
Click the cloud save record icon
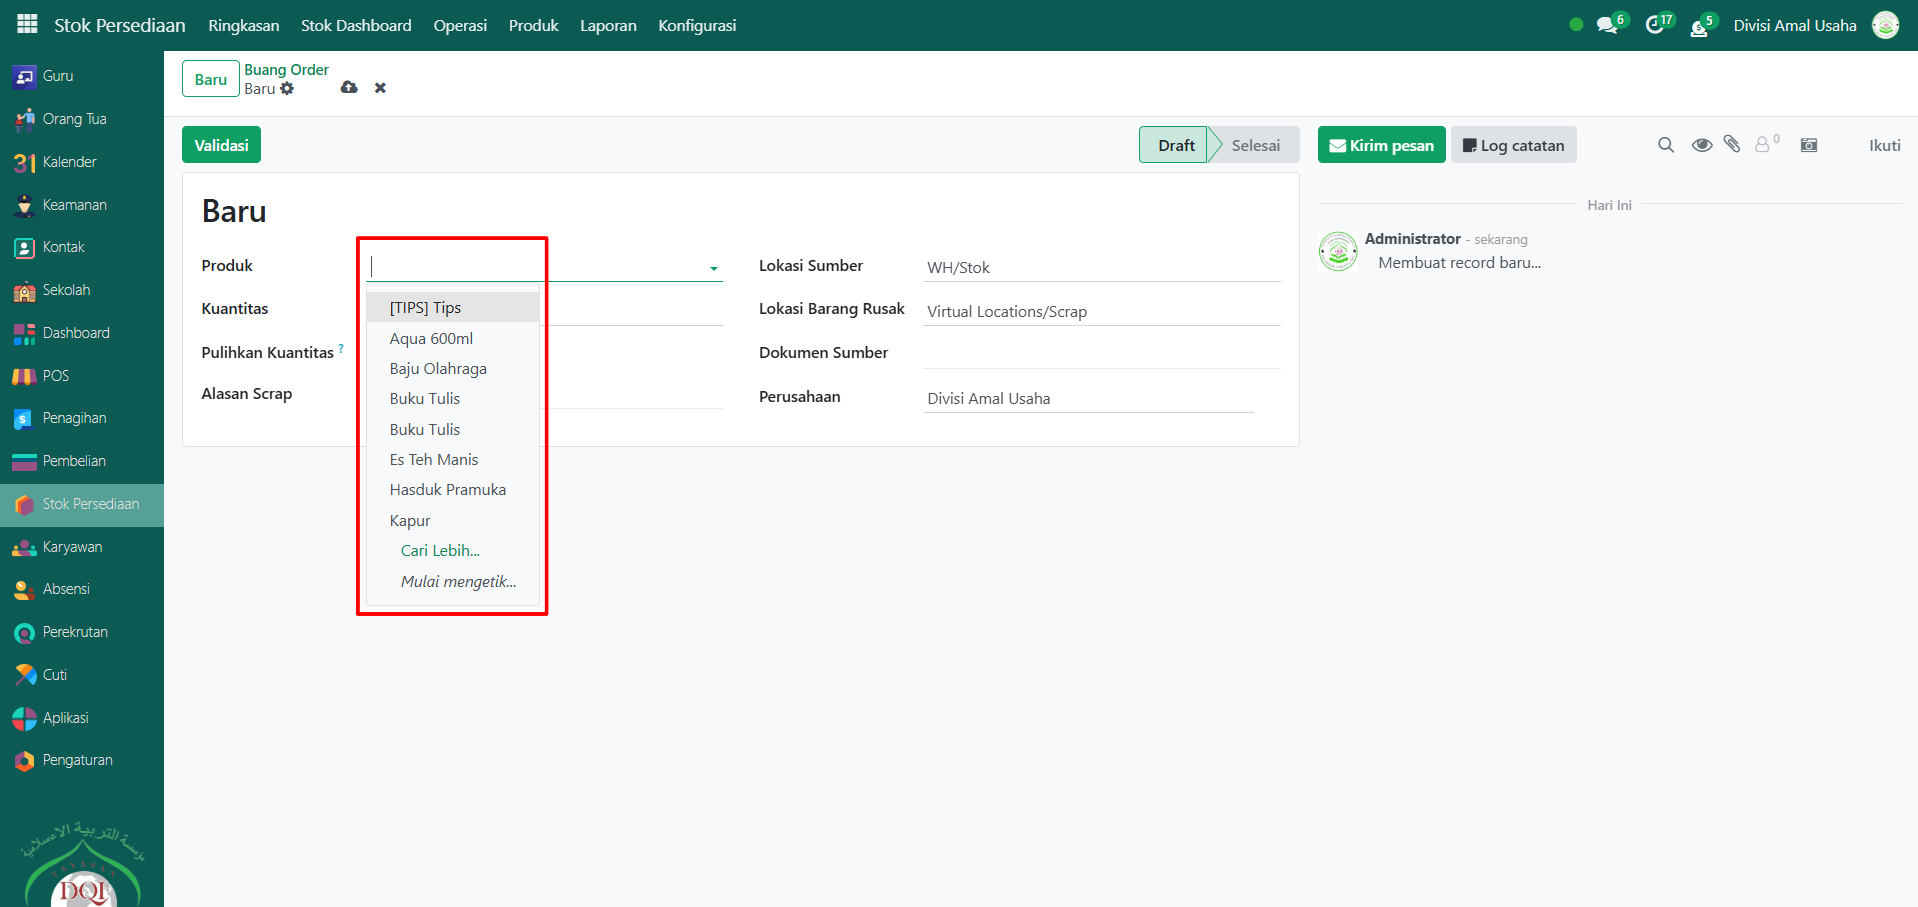tap(349, 88)
